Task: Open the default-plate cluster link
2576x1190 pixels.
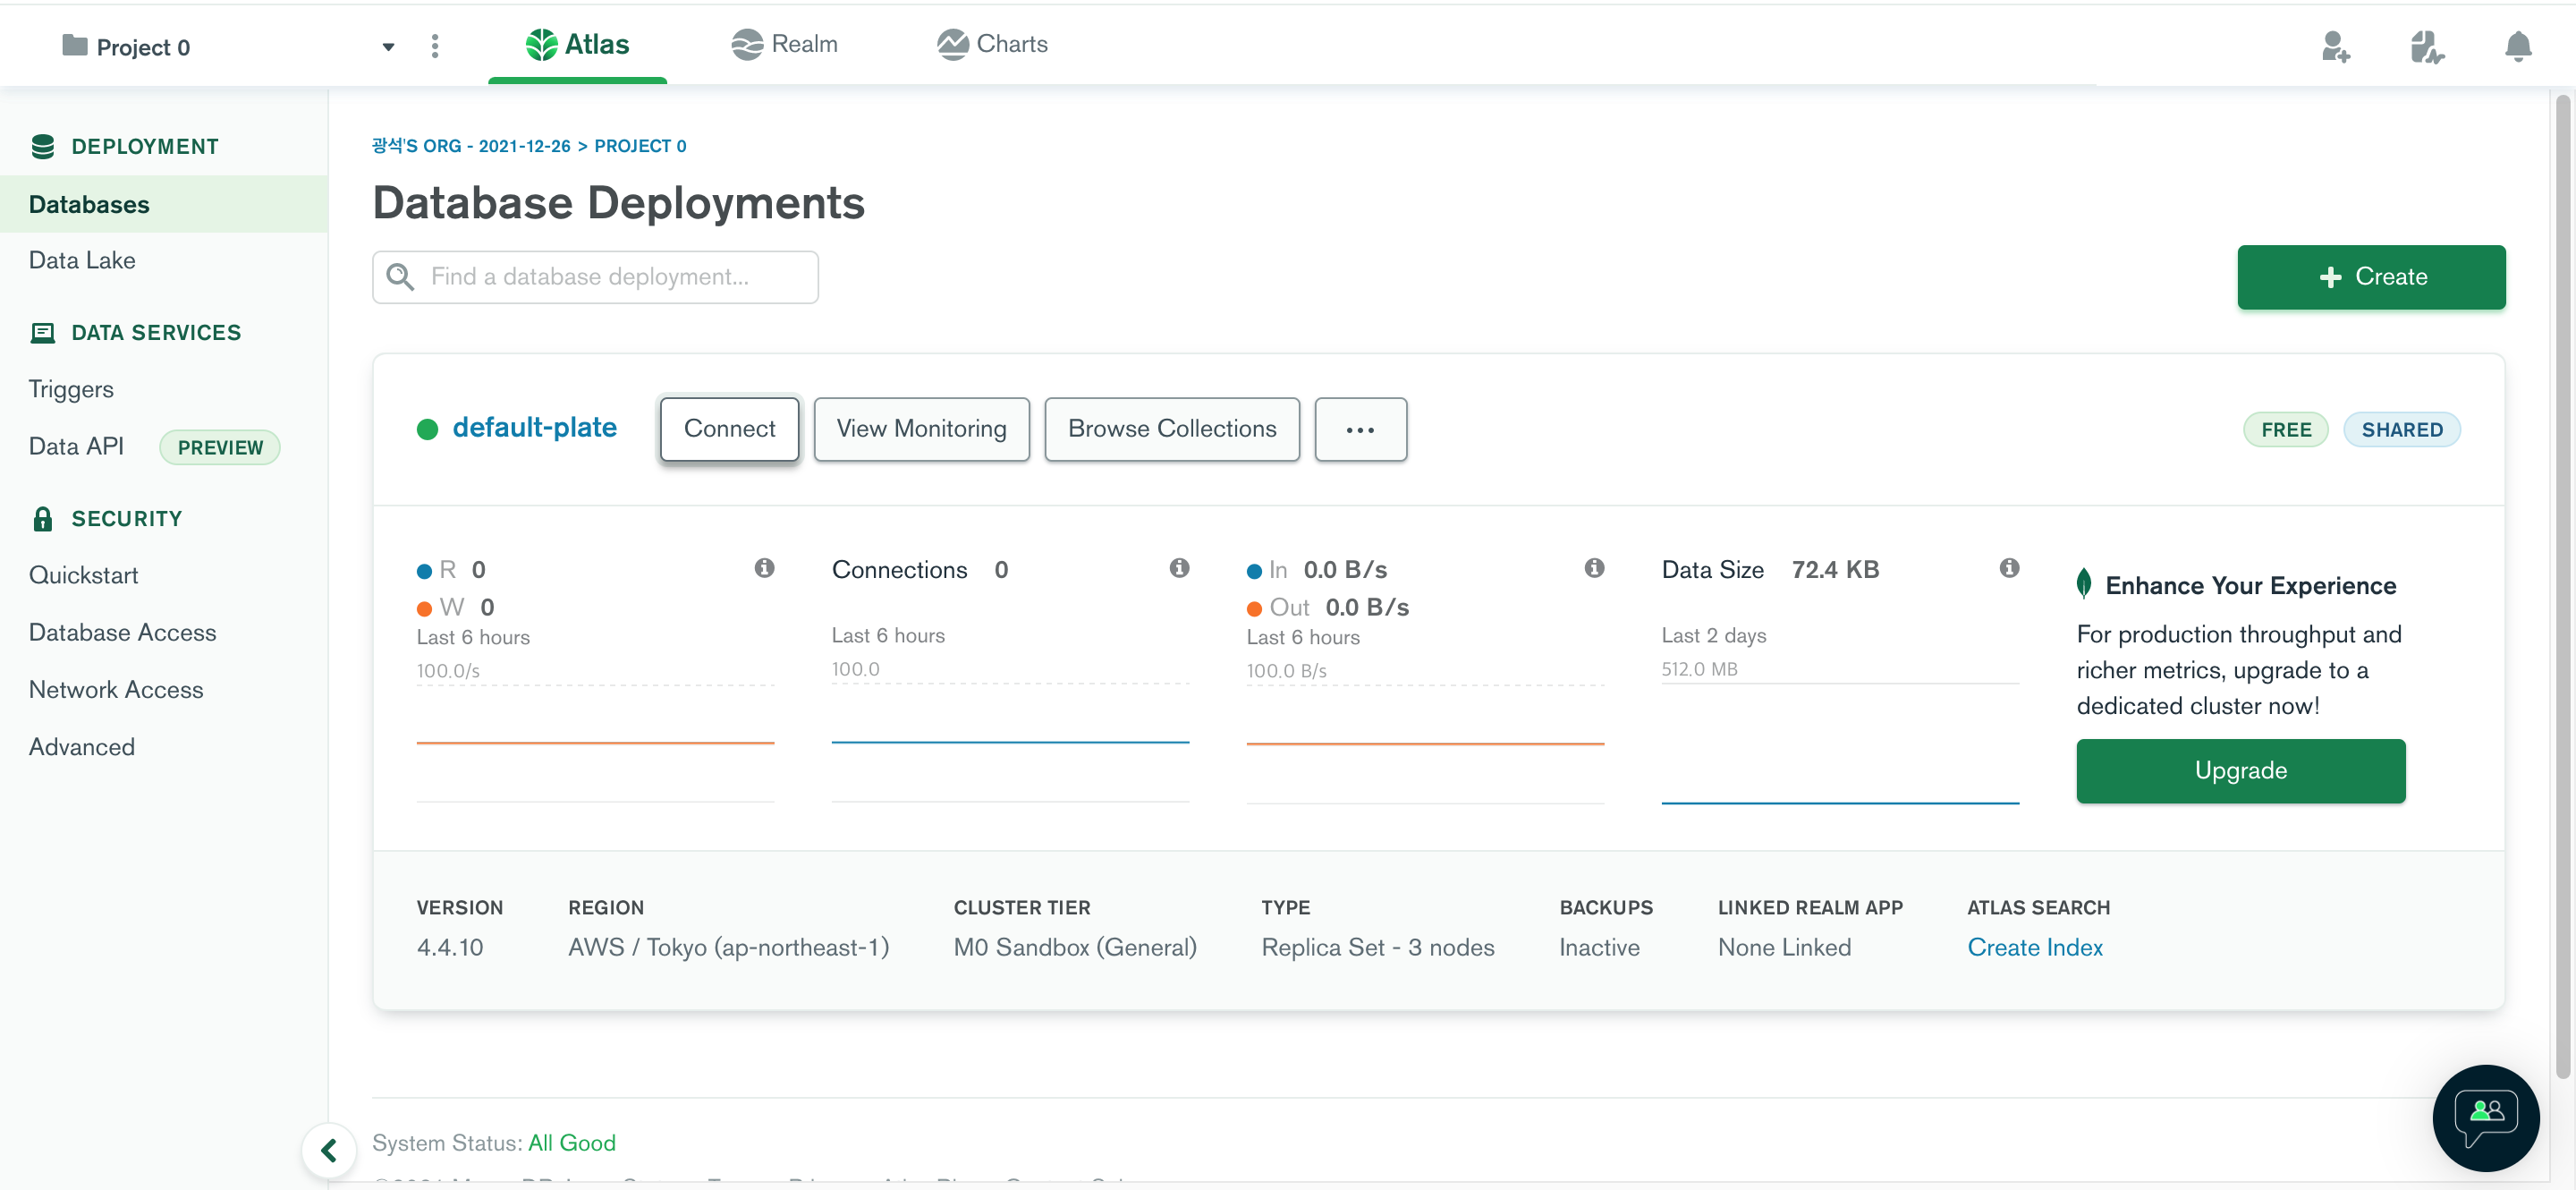Action: point(534,428)
